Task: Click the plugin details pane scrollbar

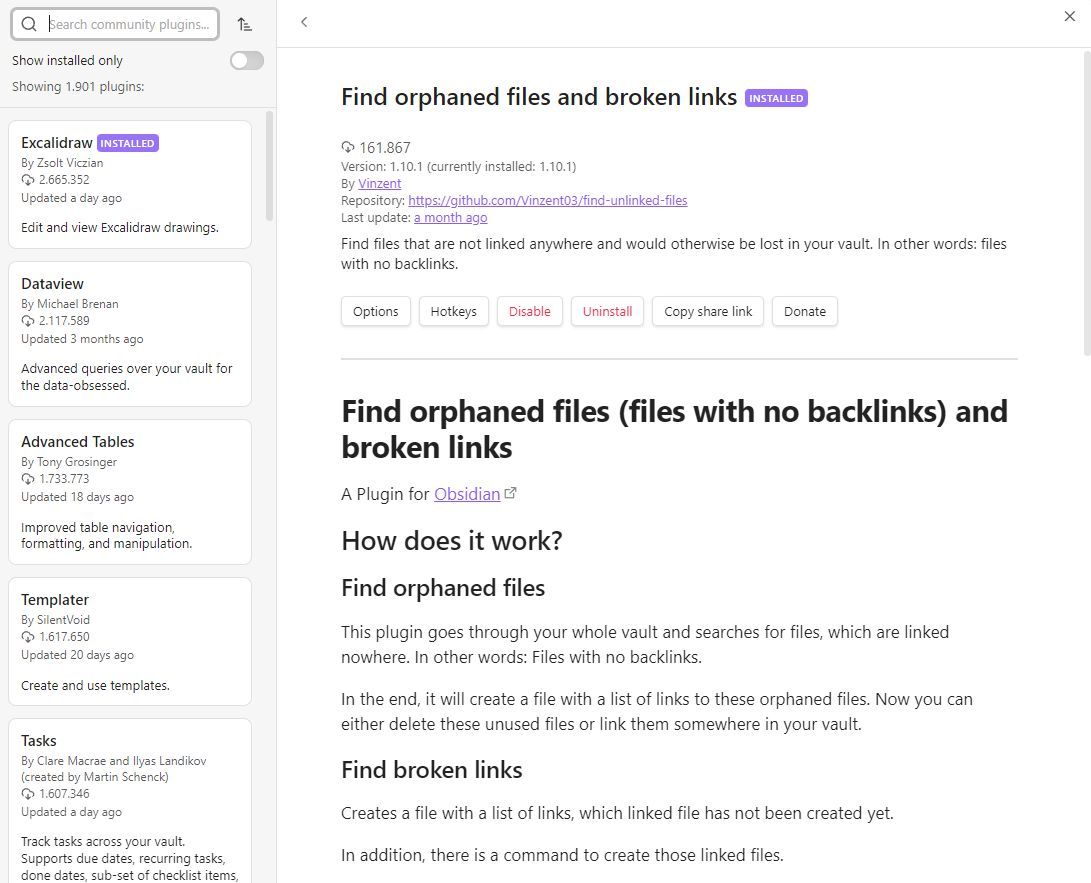Action: click(x=1085, y=202)
